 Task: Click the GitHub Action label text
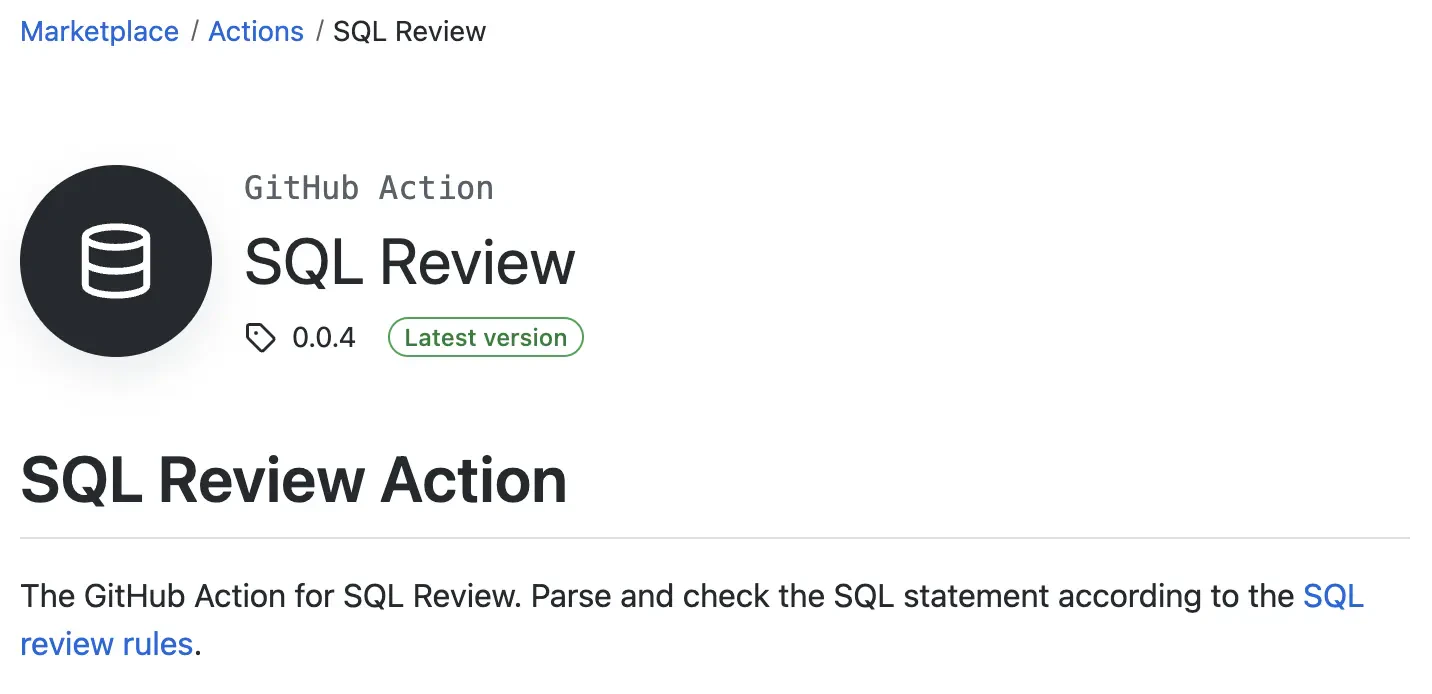click(x=369, y=187)
